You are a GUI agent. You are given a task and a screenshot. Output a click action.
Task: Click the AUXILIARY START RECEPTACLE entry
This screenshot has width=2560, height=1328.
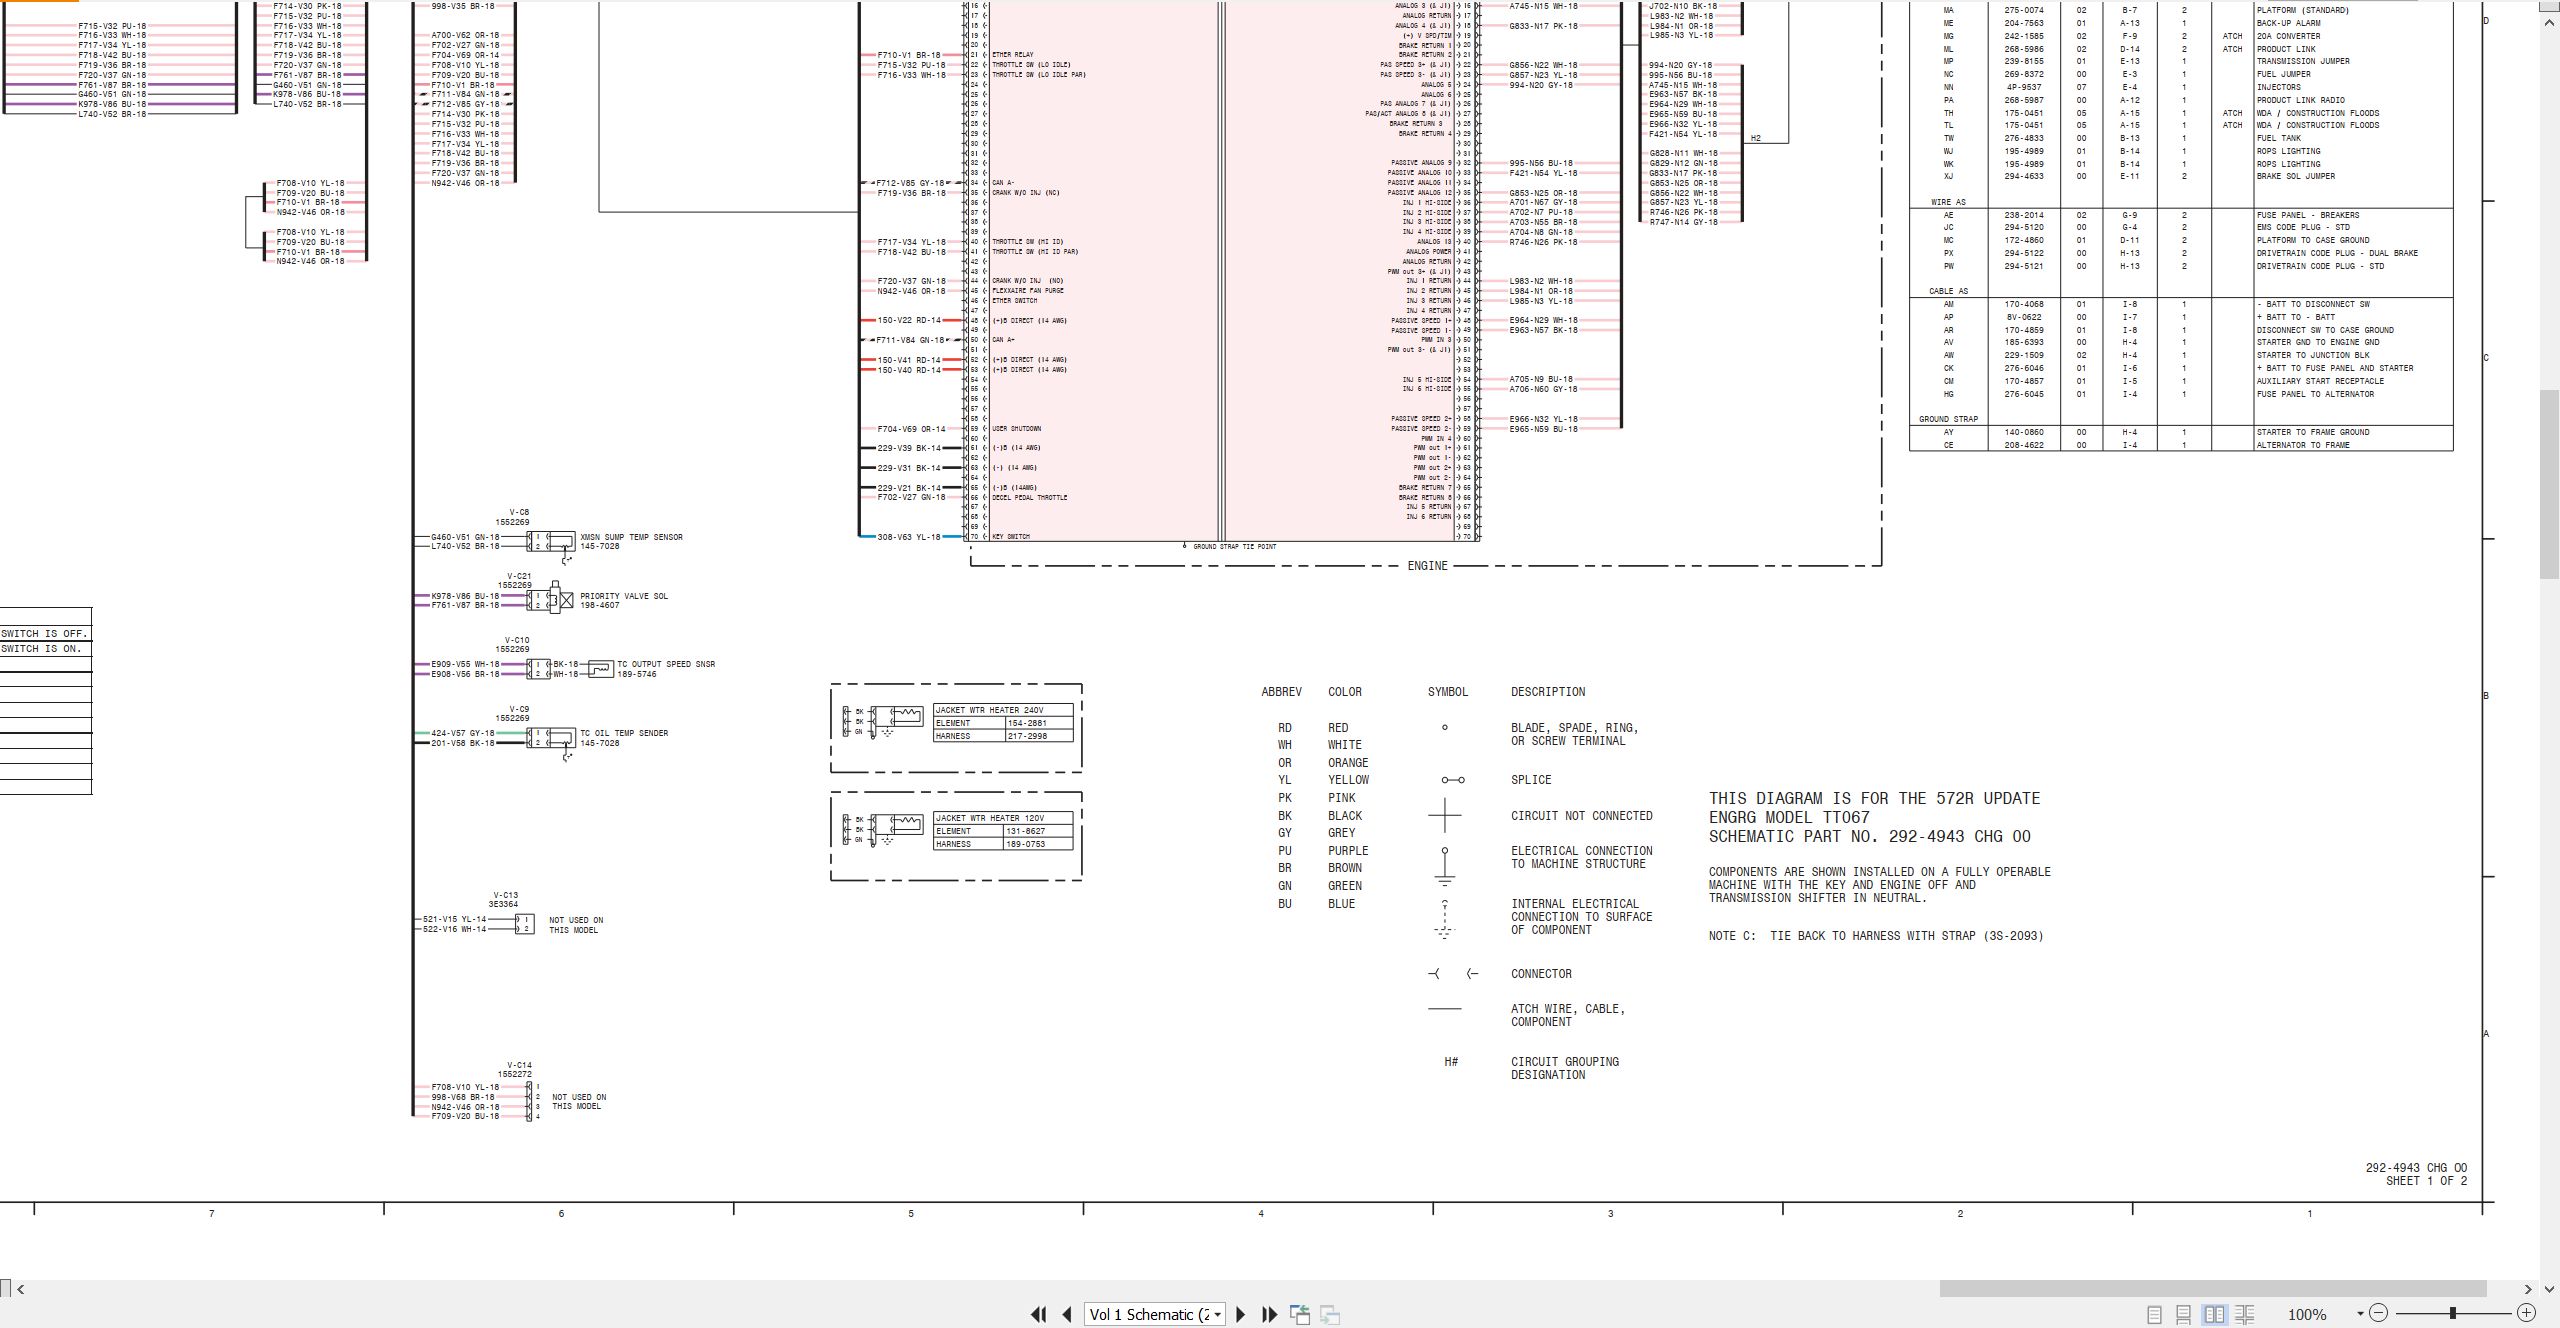click(x=2320, y=381)
